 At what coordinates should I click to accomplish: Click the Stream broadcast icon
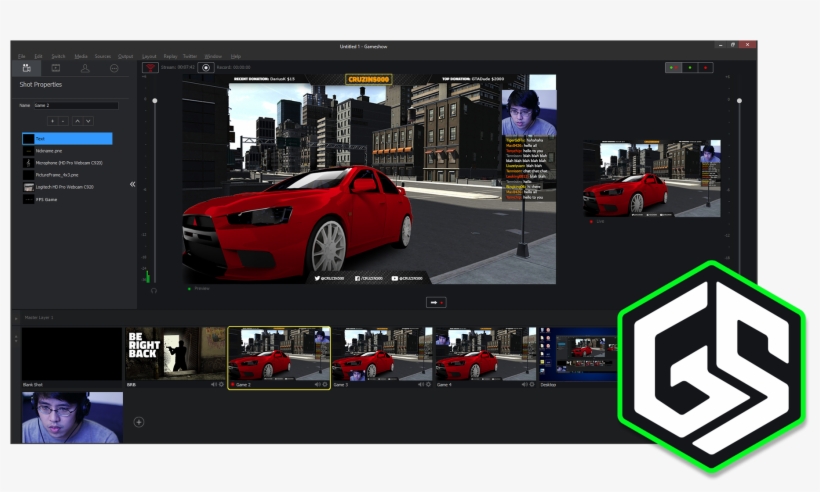tap(150, 67)
